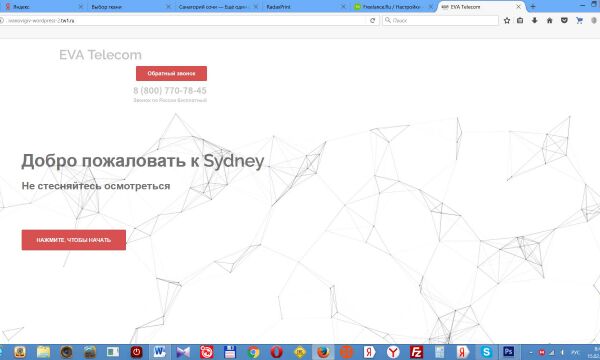Close the EVA Telecom tab

(x=518, y=7)
